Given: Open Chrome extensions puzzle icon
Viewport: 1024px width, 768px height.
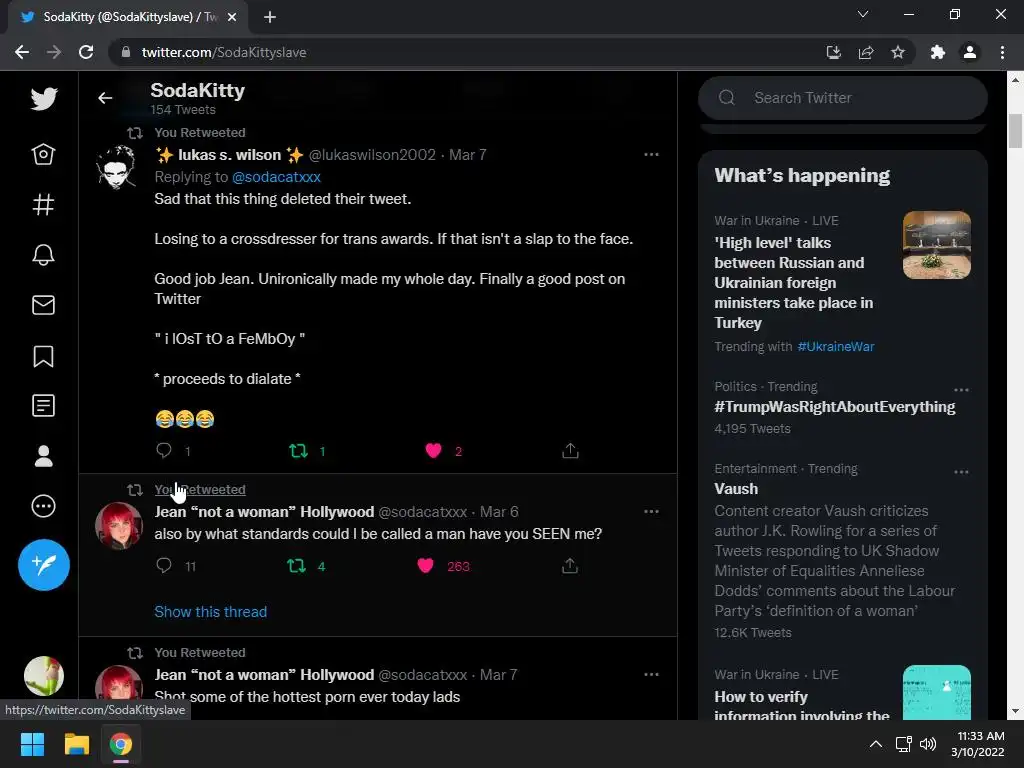Looking at the screenshot, I should 938,52.
